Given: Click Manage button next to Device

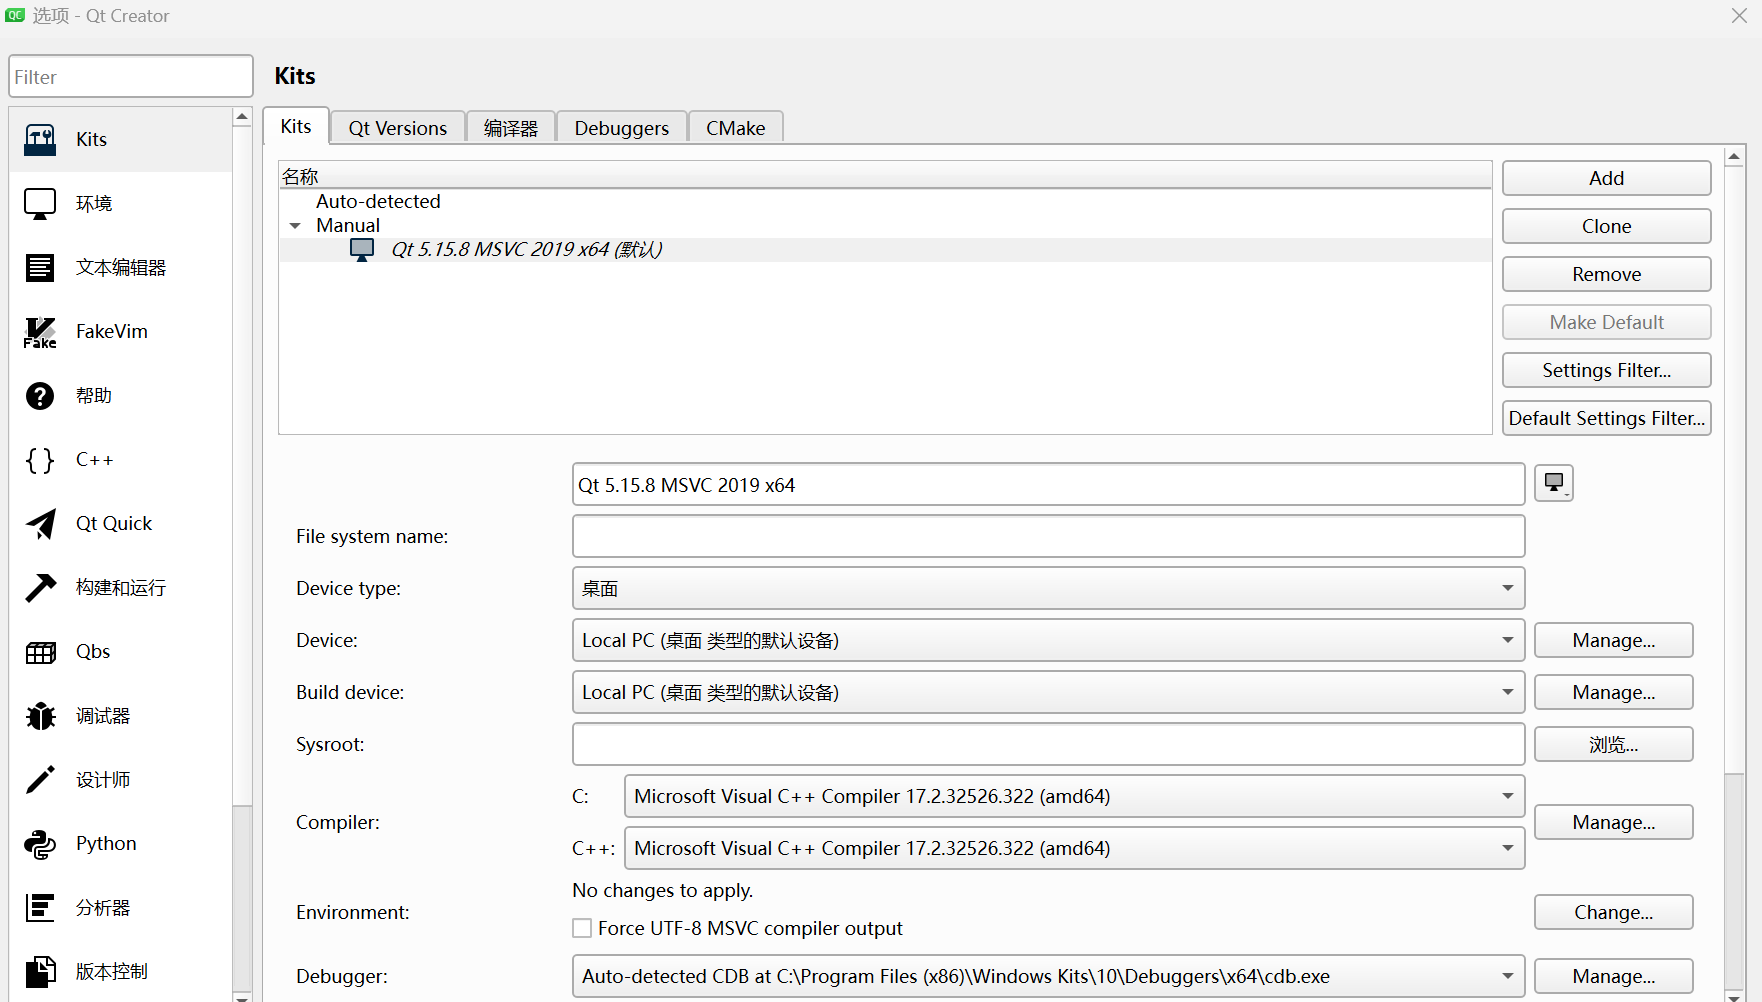Looking at the screenshot, I should [x=1614, y=640].
